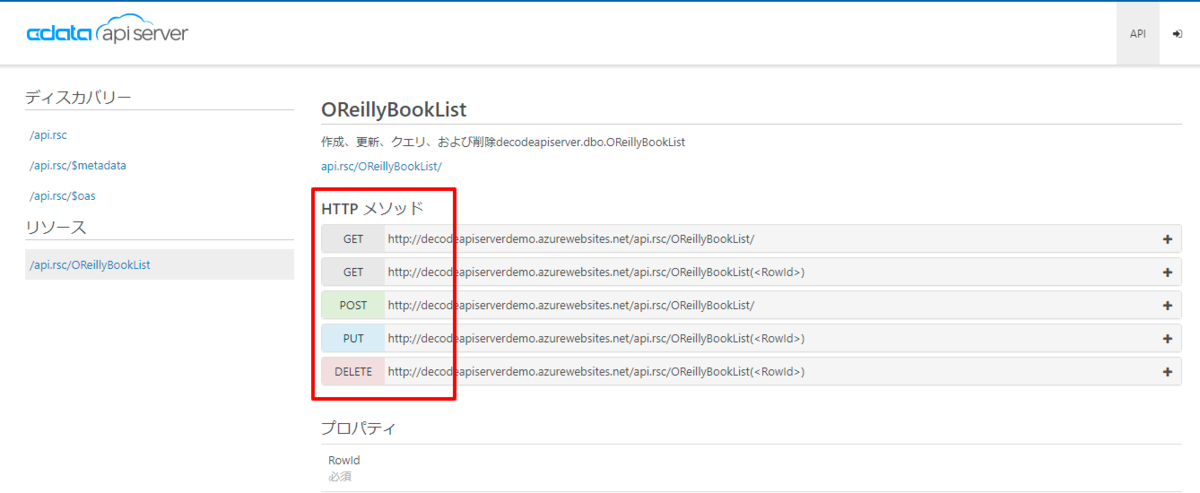The width and height of the screenshot is (1200, 493).
Task: Click the DELETE row URL text
Action: point(596,371)
